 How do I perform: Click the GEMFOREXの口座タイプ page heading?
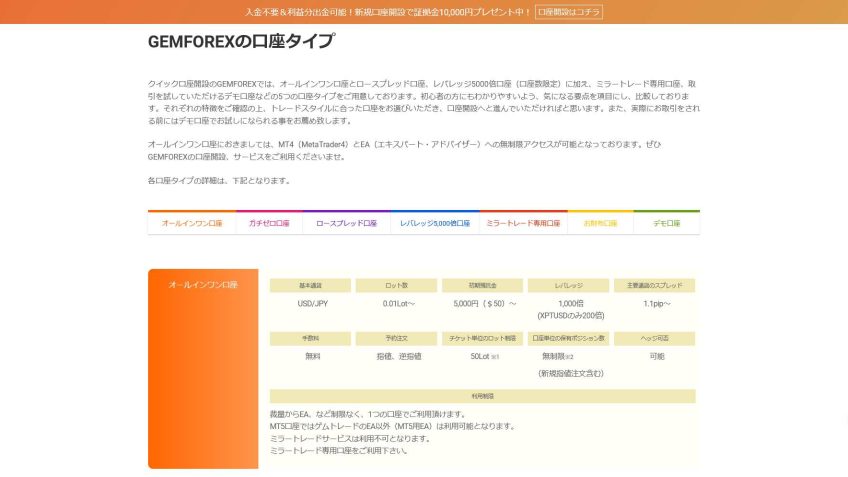point(241,42)
